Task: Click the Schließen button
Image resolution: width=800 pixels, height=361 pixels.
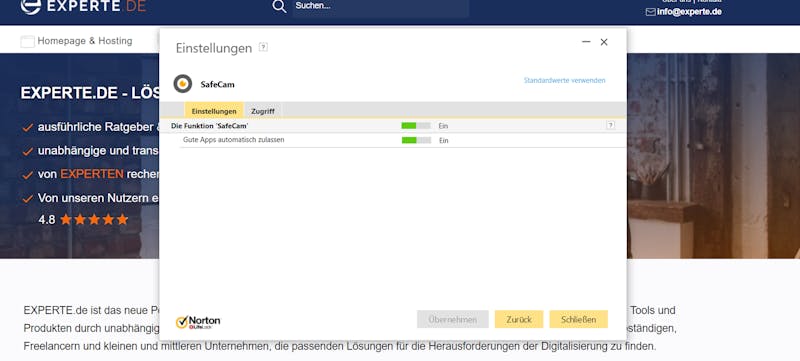Action: [x=579, y=319]
